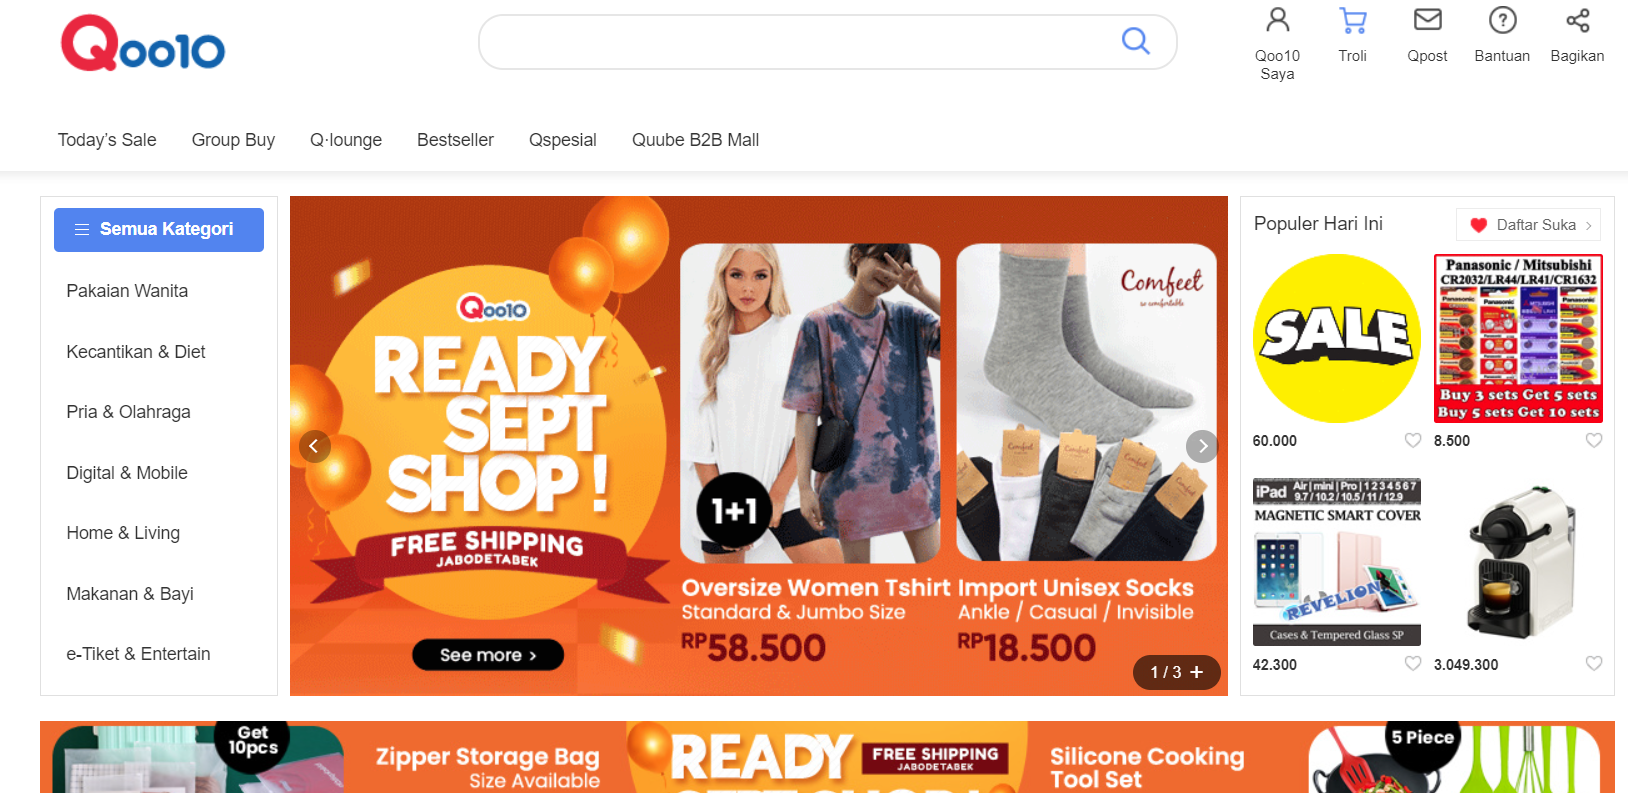This screenshot has width=1628, height=793.
Task: Open the Daftar Suka list arrow
Action: (x=1588, y=226)
